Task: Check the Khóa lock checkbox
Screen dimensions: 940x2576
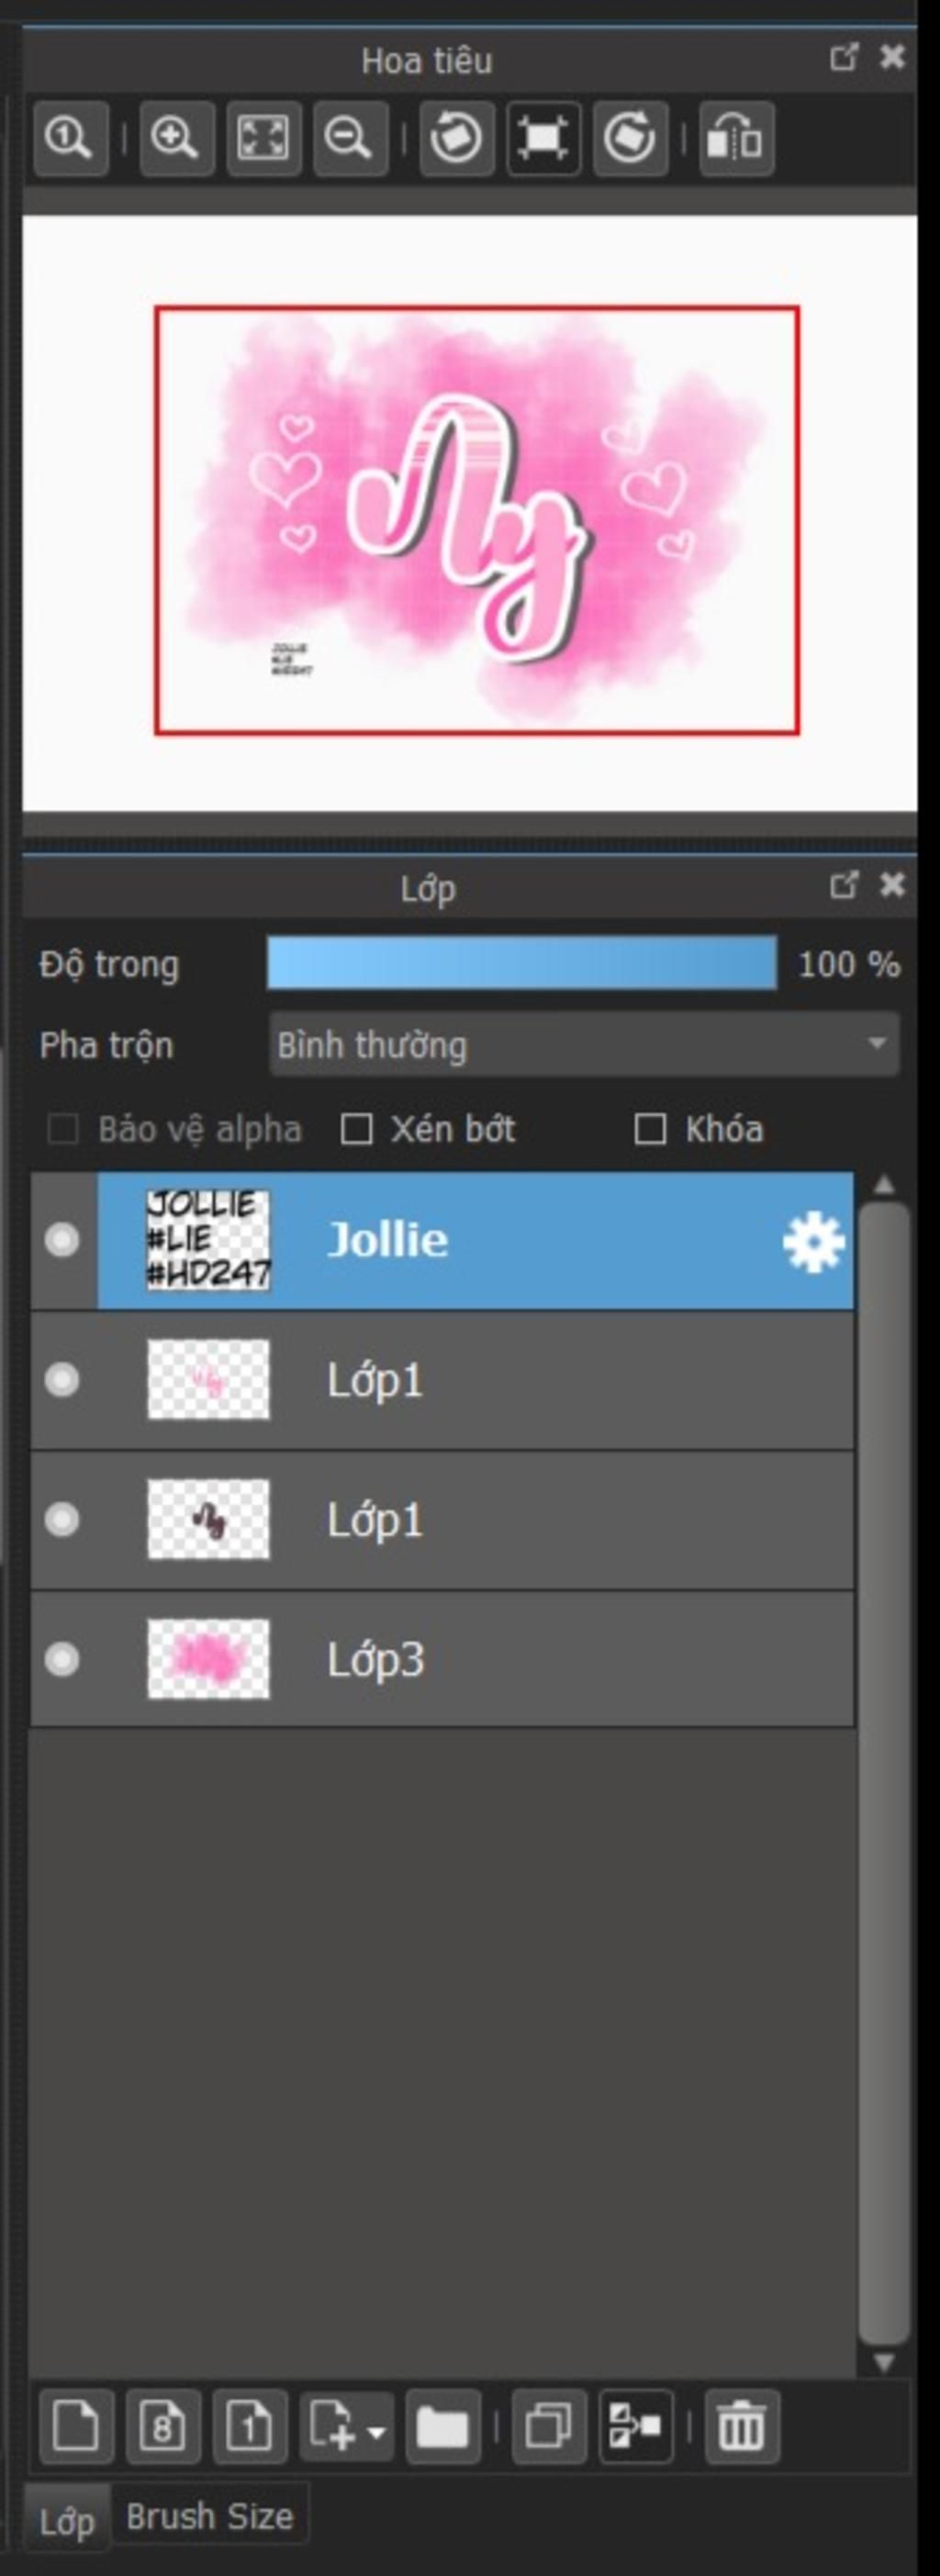Action: (651, 1130)
